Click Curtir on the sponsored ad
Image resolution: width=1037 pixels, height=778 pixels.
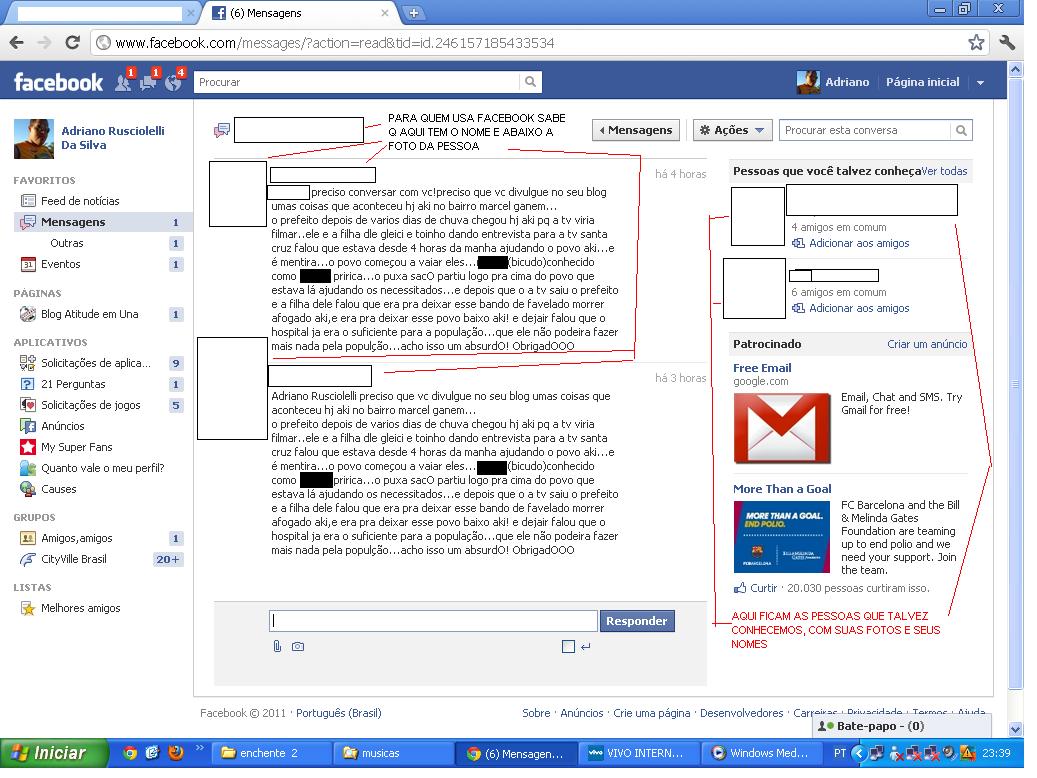pyautogui.click(x=763, y=588)
